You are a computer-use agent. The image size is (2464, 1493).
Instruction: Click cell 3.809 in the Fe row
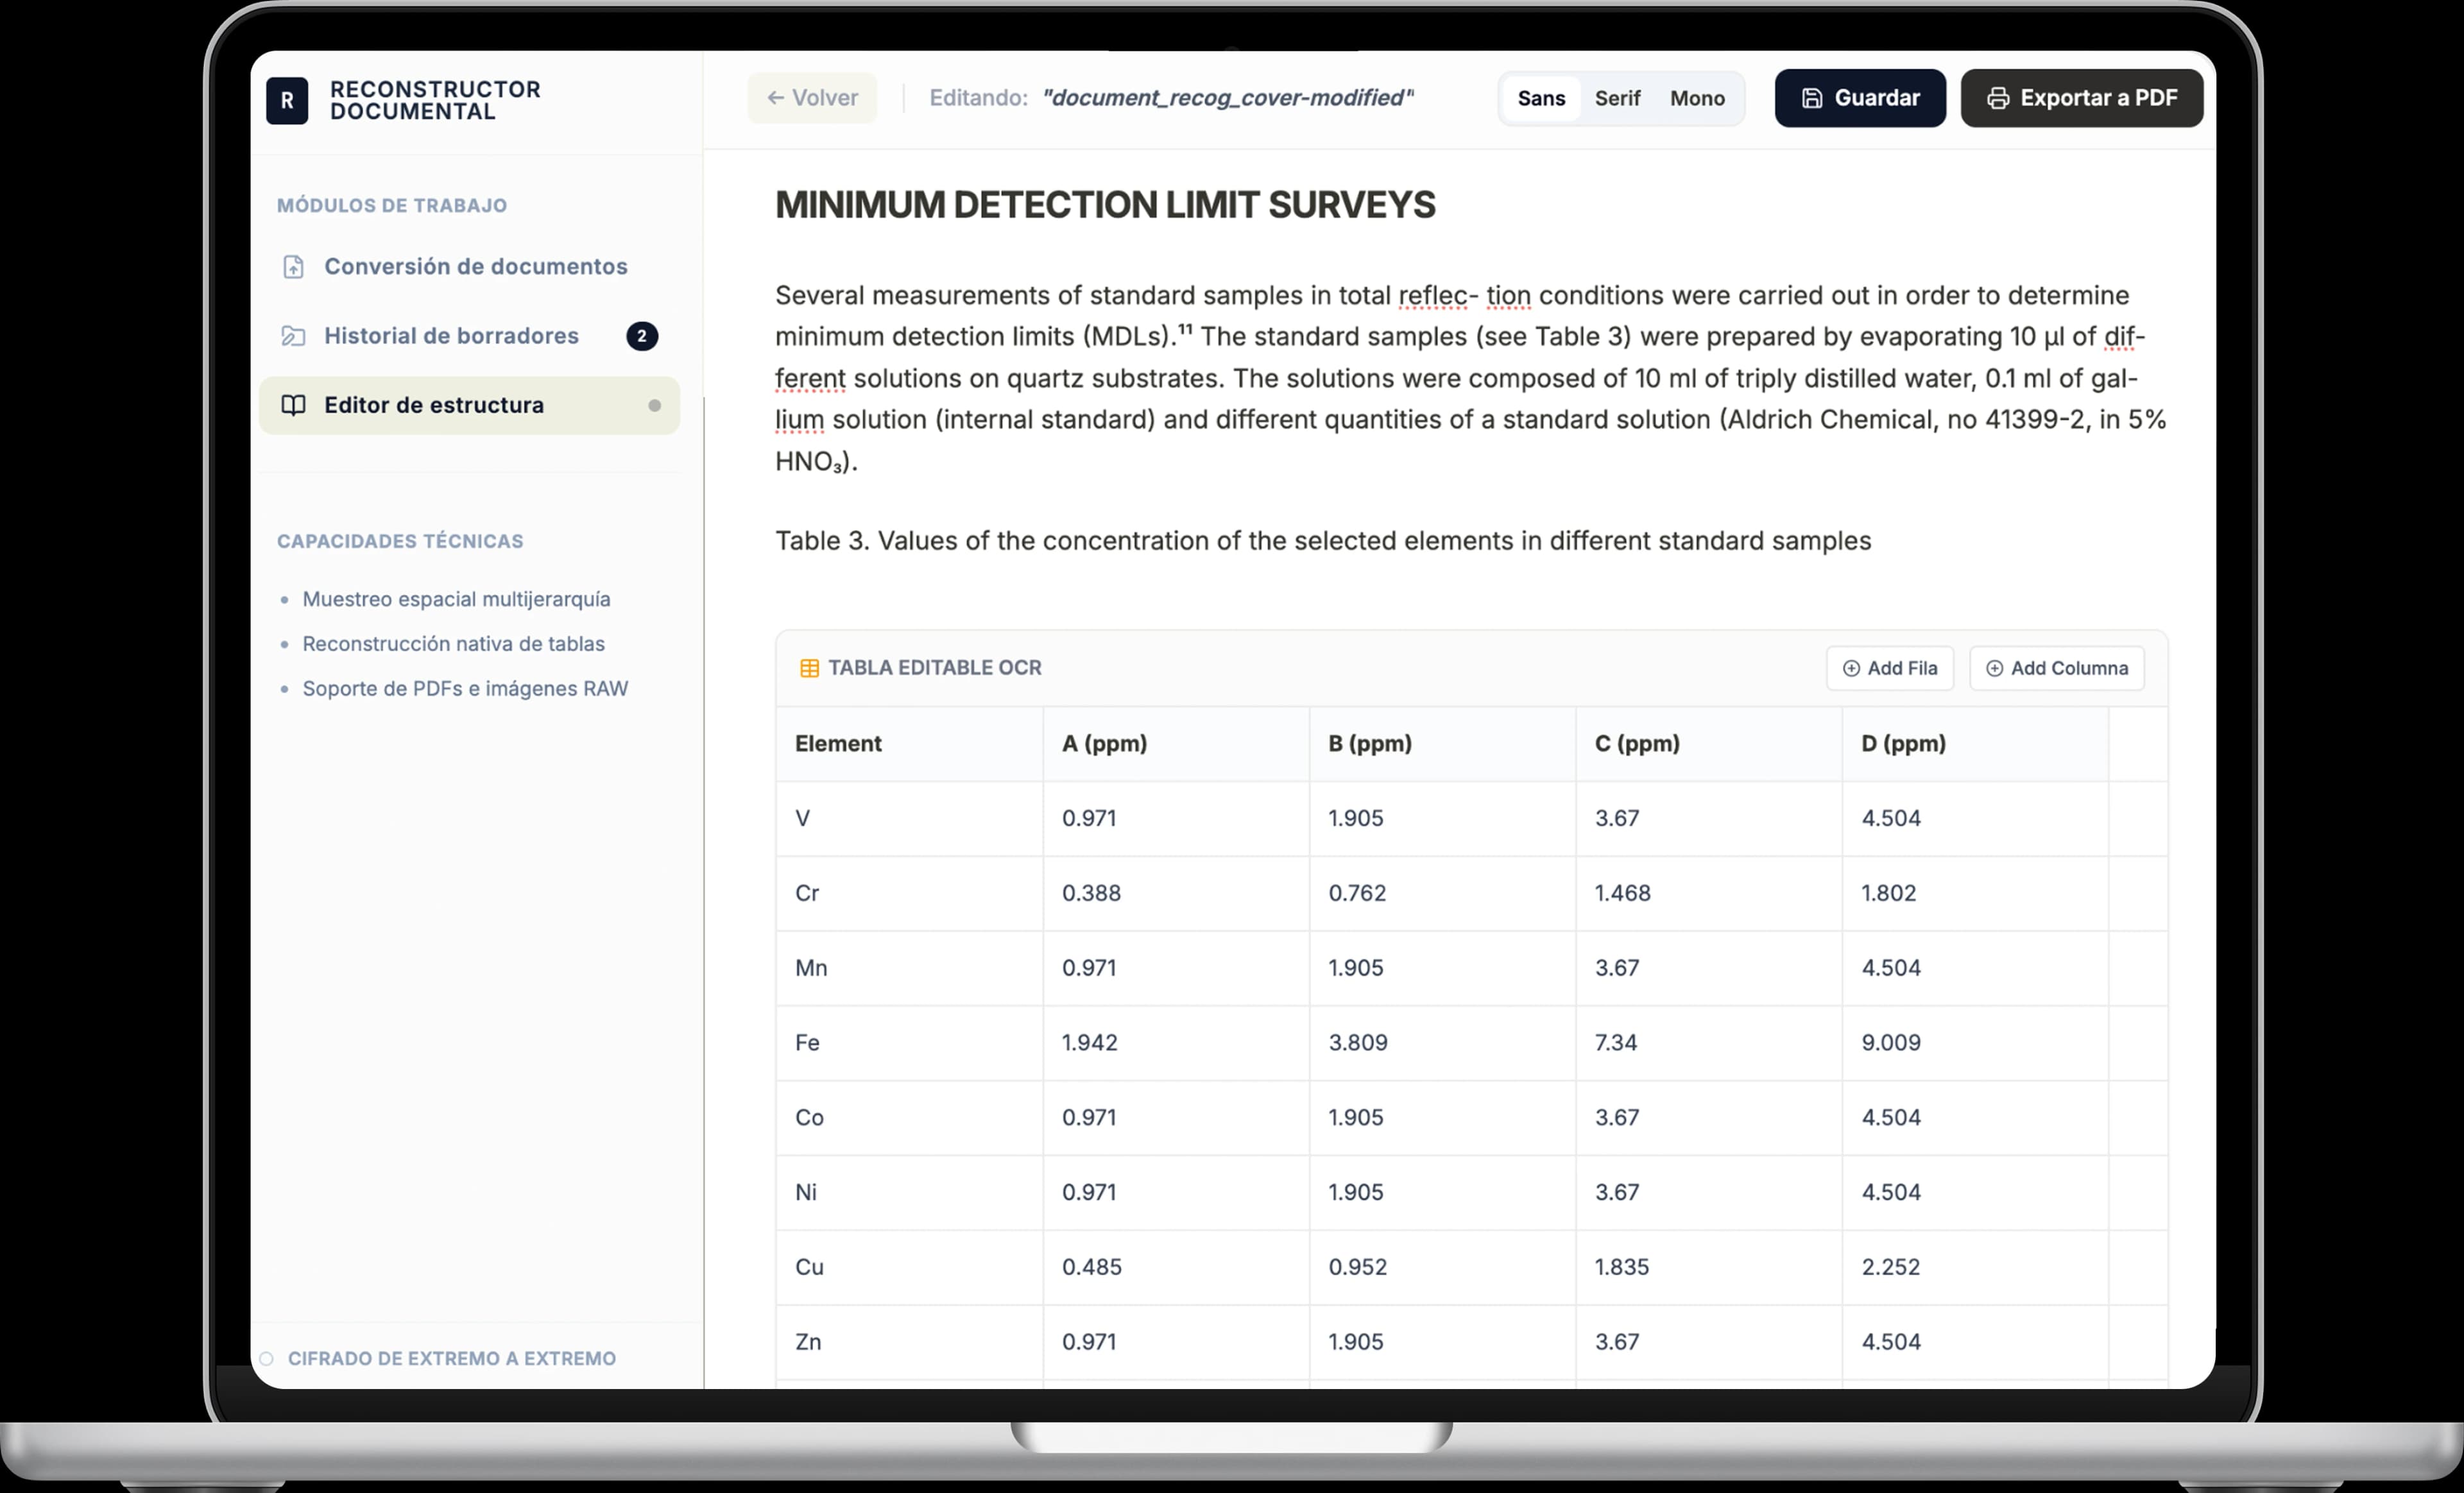(x=1442, y=1043)
